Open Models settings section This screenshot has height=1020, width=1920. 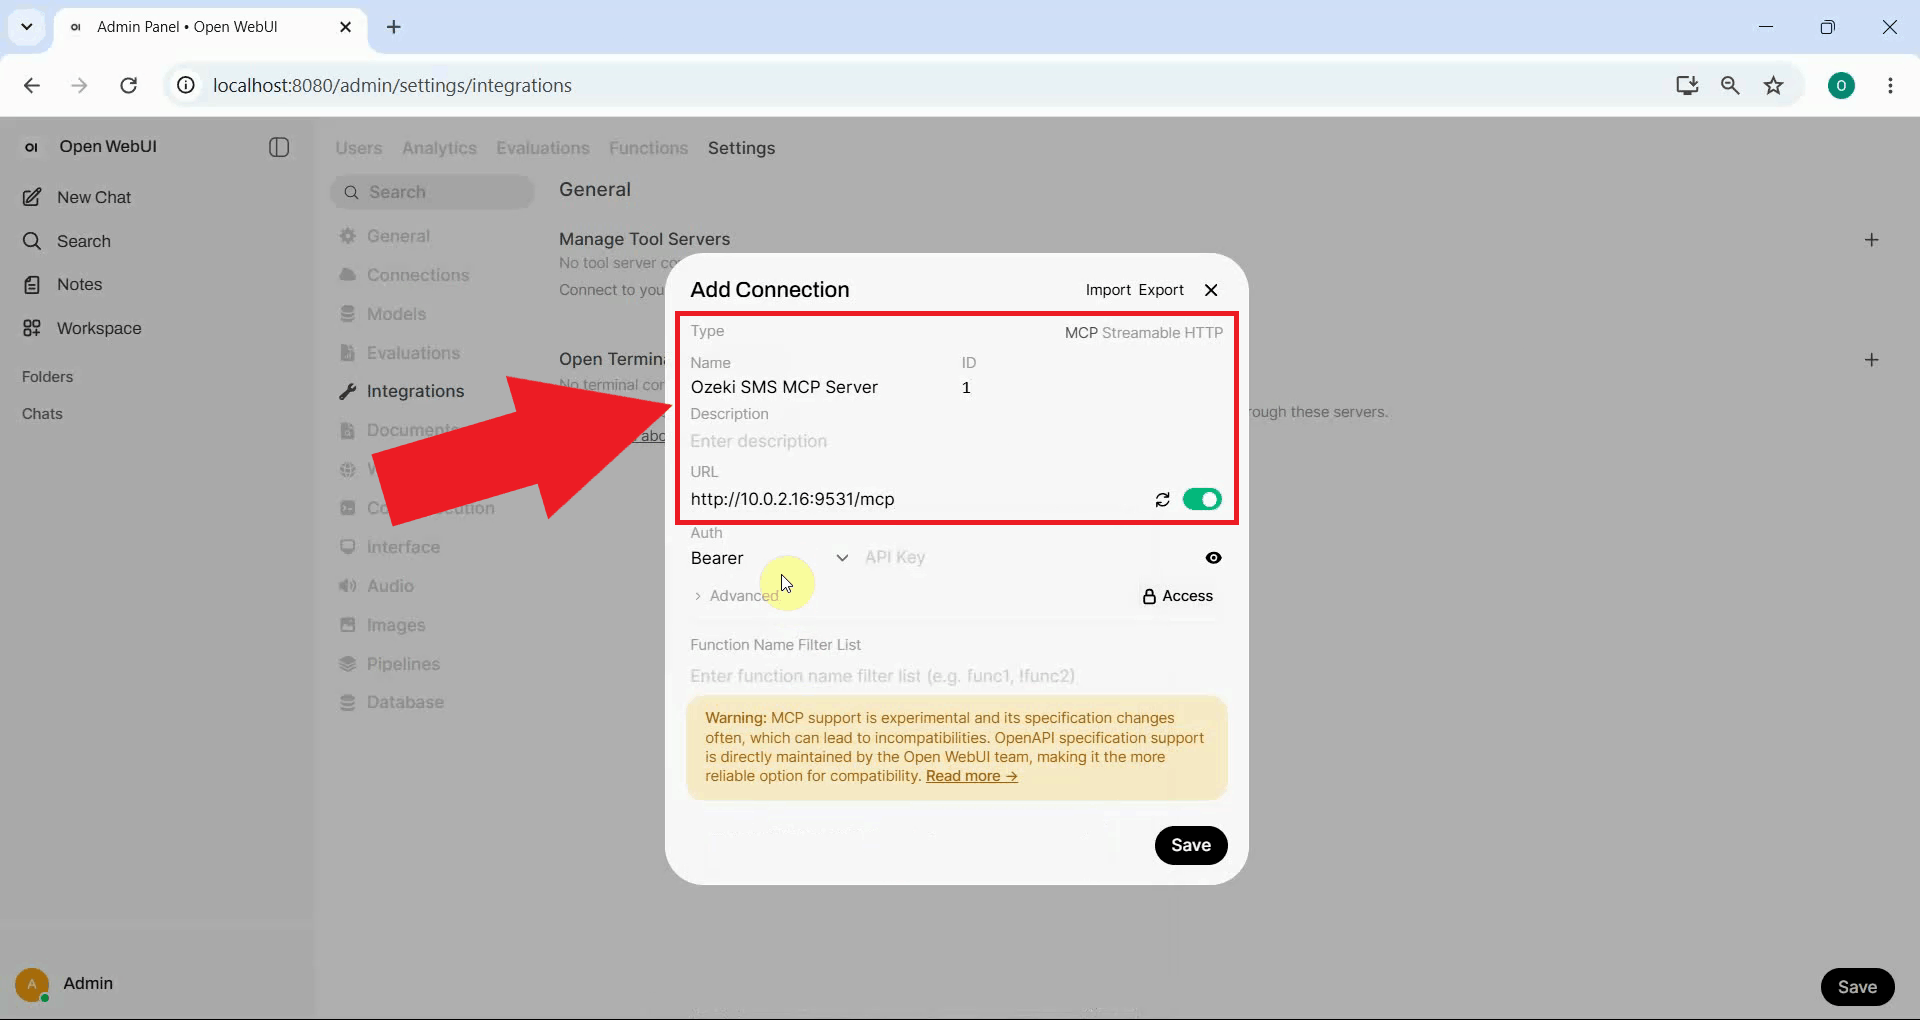coord(383,314)
